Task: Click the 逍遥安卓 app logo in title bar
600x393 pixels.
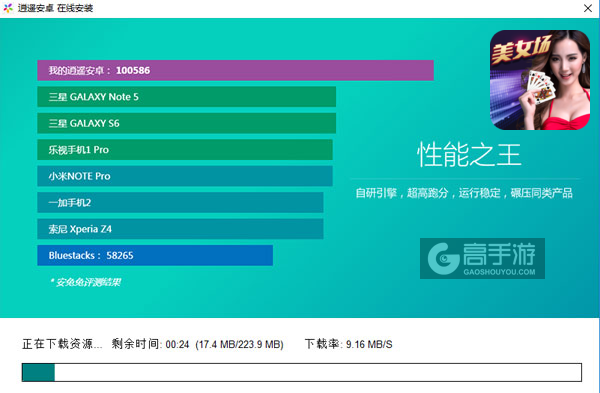Action: click(x=8, y=8)
